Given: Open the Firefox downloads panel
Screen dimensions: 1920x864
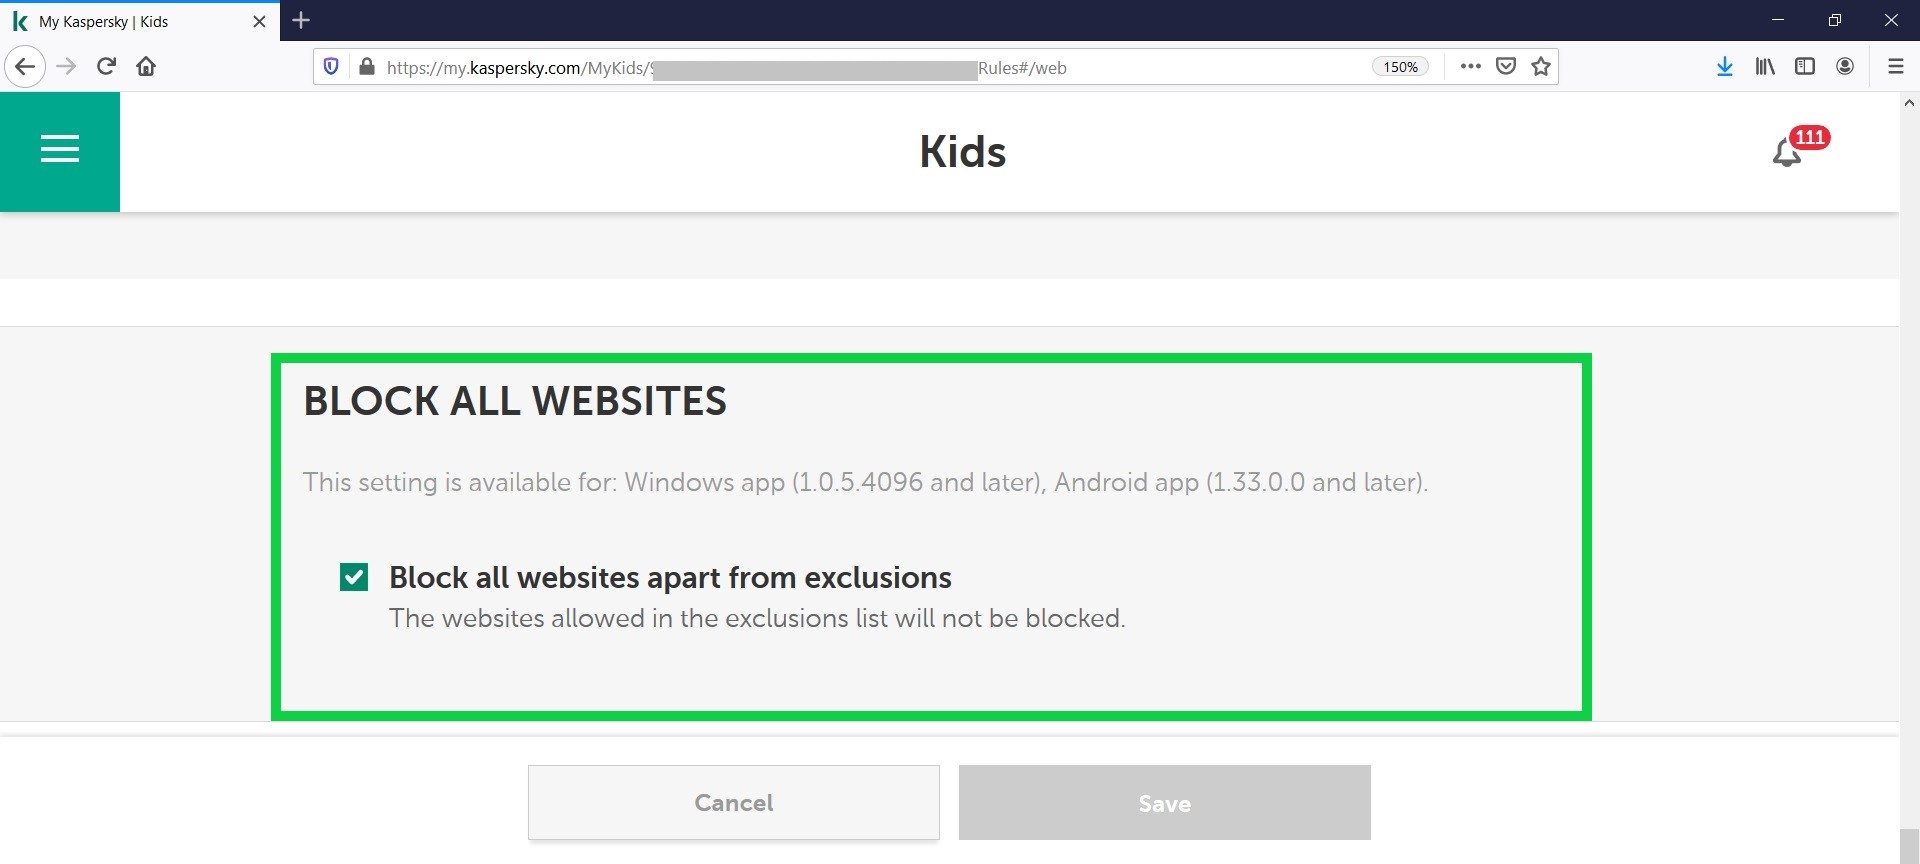Looking at the screenshot, I should pyautogui.click(x=1725, y=67).
